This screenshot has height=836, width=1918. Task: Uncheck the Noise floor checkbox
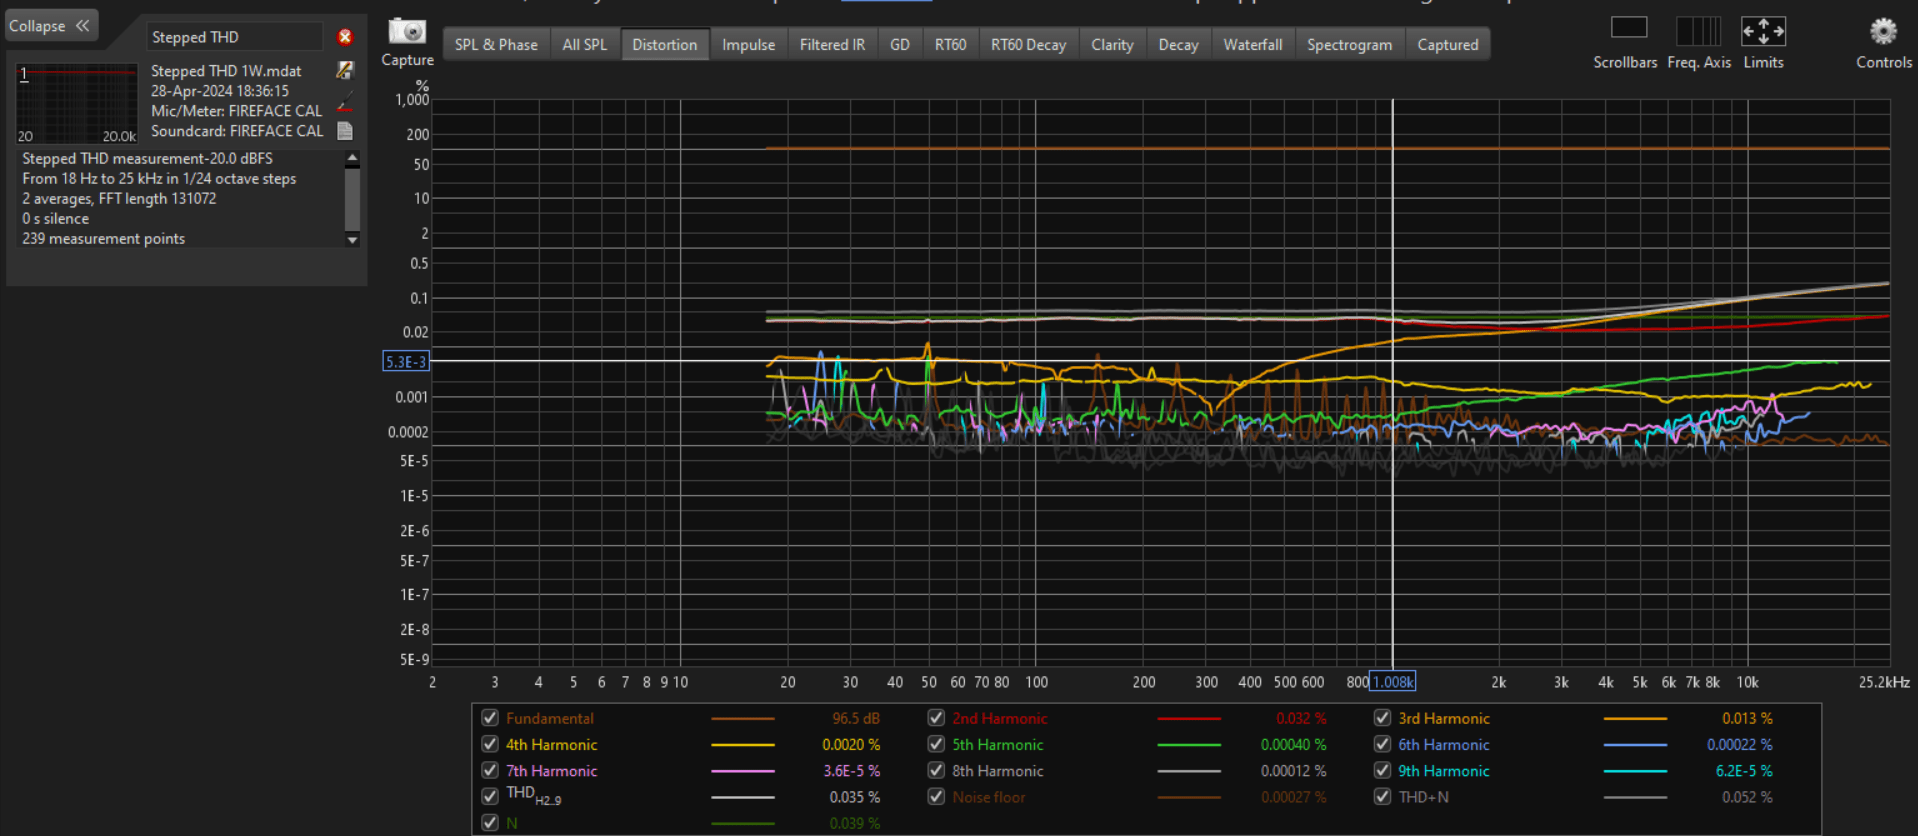(x=936, y=796)
